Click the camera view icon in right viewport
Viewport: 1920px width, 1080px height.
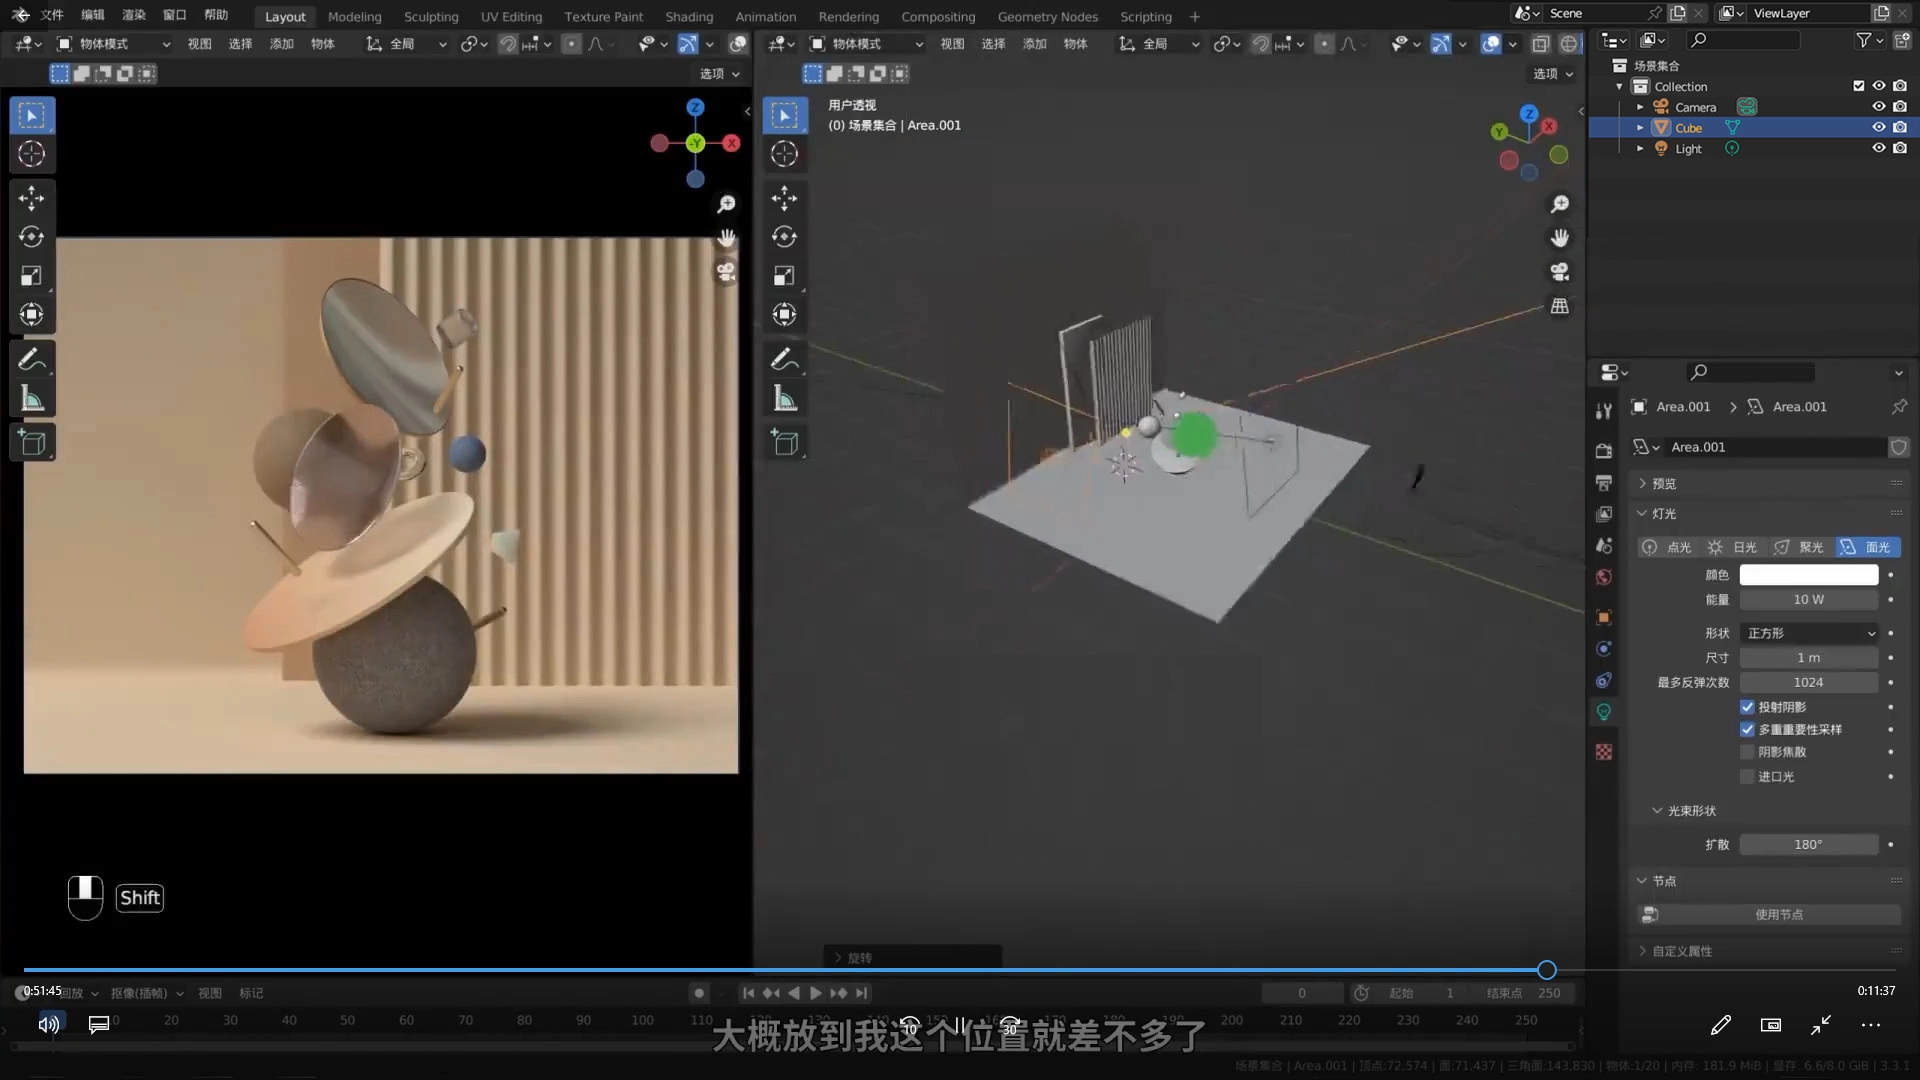pos(1559,272)
